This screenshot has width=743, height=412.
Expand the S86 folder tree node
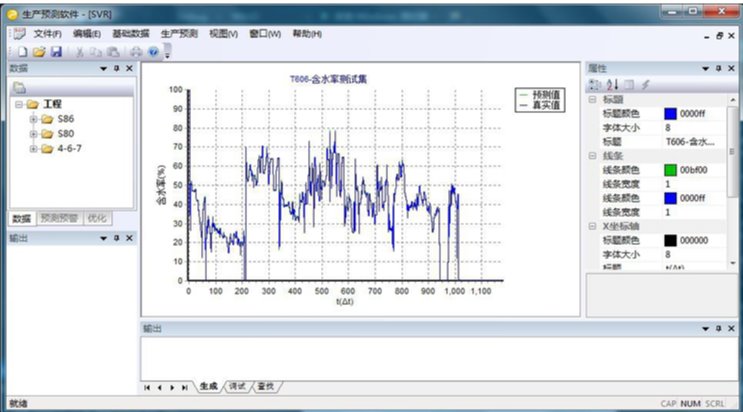point(33,119)
